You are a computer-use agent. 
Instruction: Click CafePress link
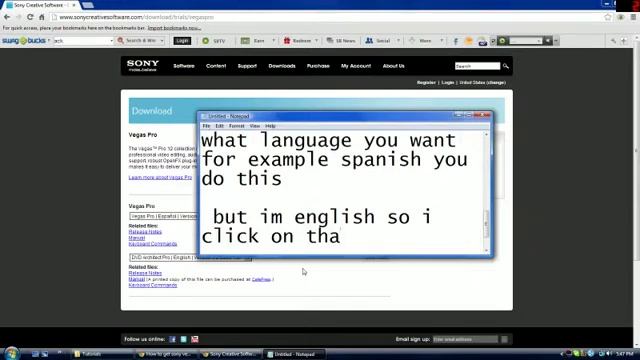point(261,280)
